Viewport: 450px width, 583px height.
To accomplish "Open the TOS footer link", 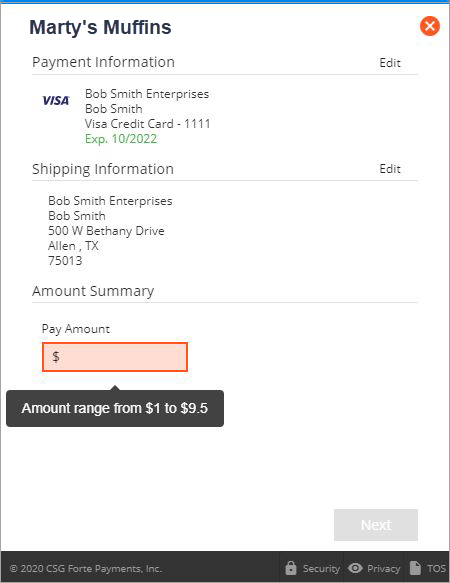I will (x=436, y=568).
